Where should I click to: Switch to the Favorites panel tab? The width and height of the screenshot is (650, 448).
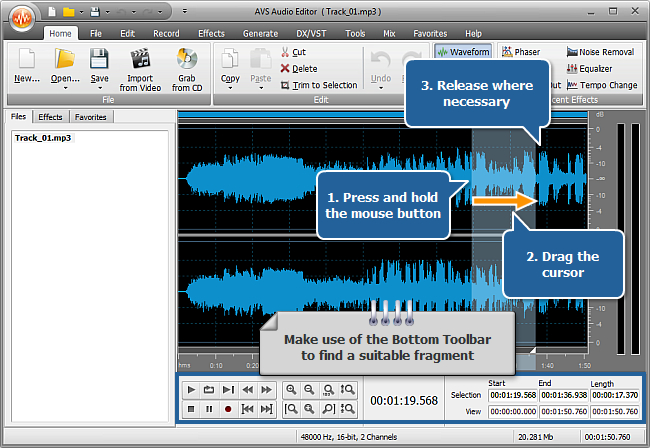tap(90, 117)
